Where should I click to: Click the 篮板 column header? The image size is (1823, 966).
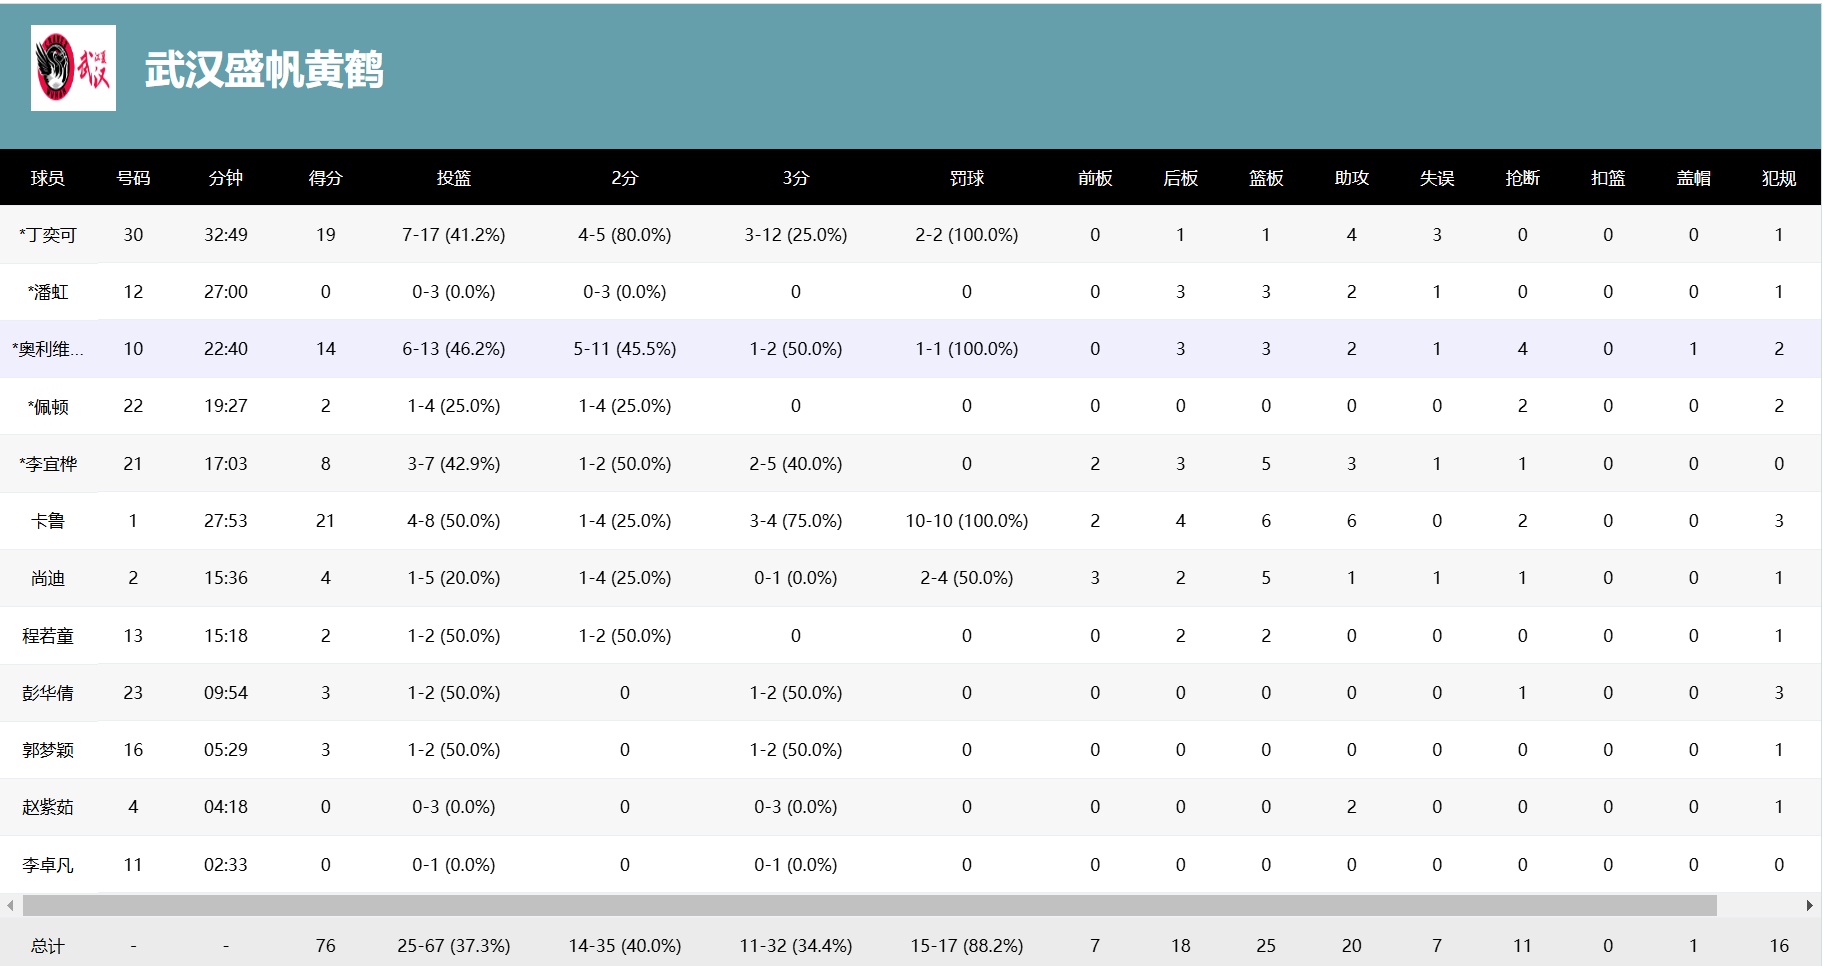coord(1266,178)
